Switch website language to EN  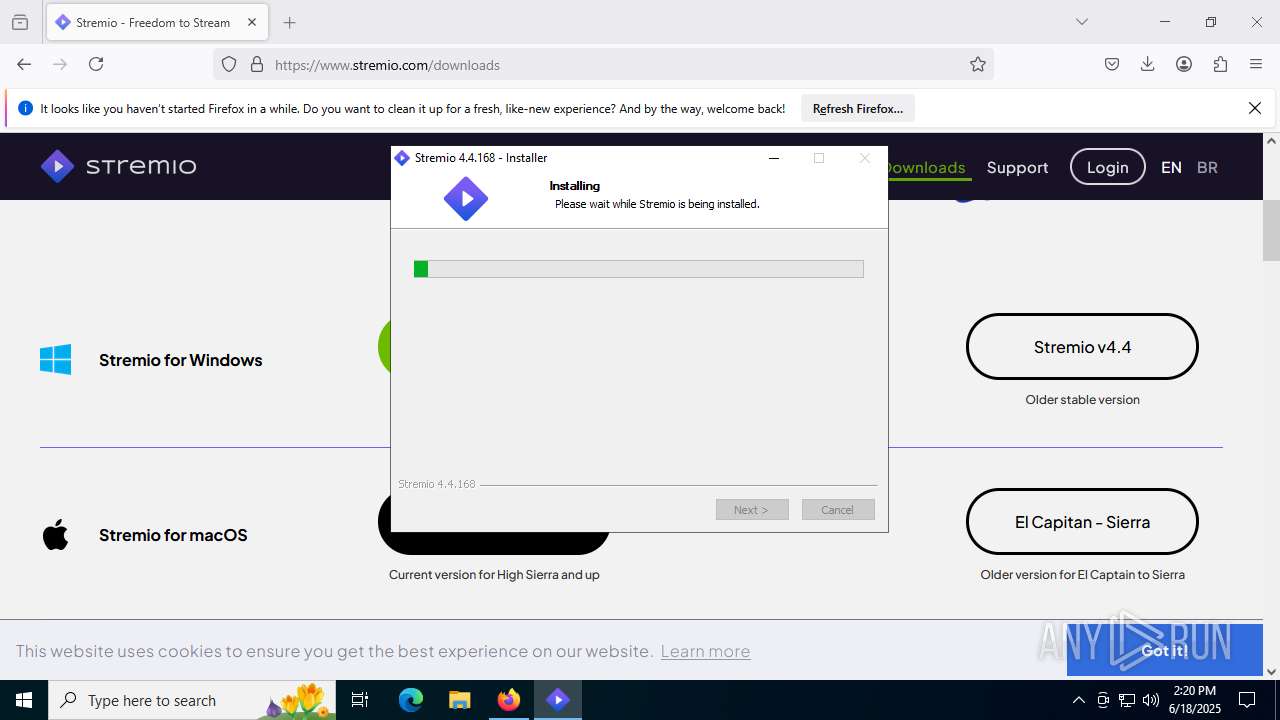pyautogui.click(x=1171, y=167)
